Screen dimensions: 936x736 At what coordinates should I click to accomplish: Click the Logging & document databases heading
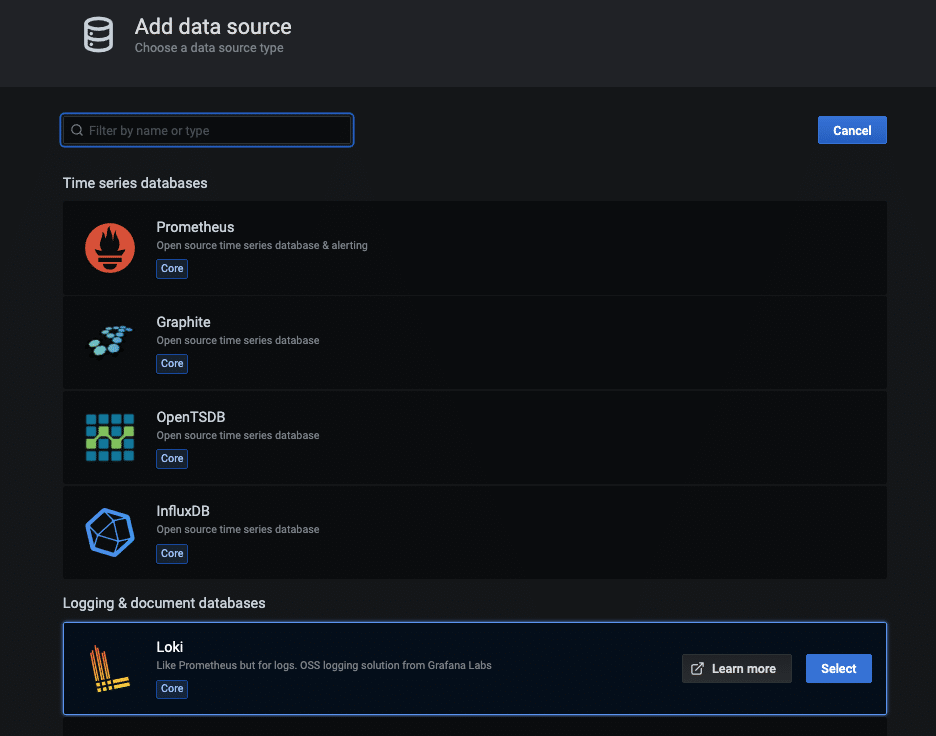164,603
